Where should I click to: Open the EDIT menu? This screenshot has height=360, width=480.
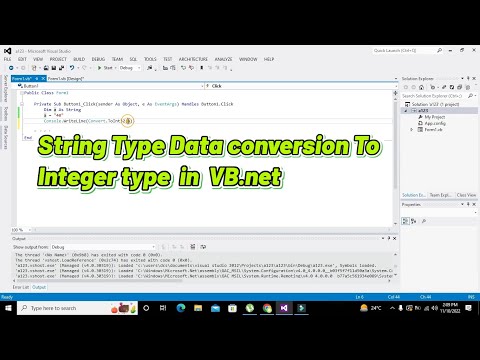[x=22, y=59]
